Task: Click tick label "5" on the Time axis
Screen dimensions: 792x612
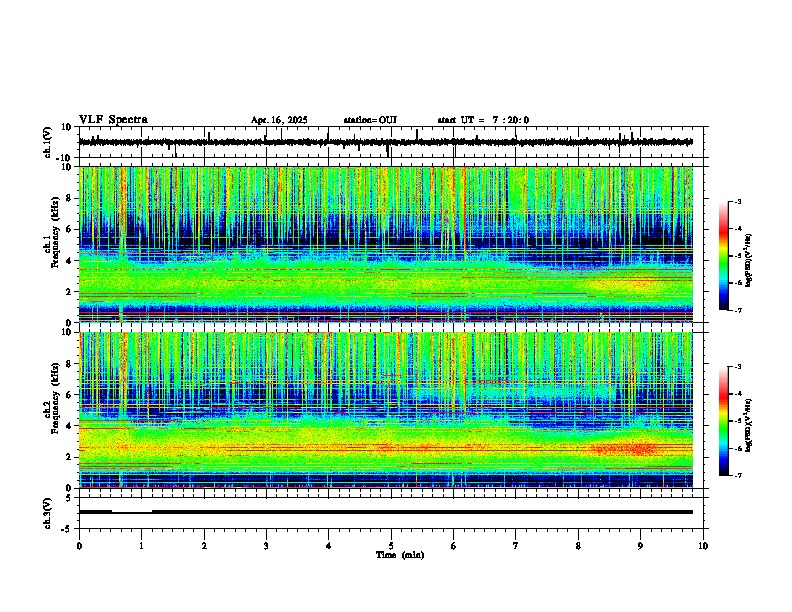Action: coord(391,546)
